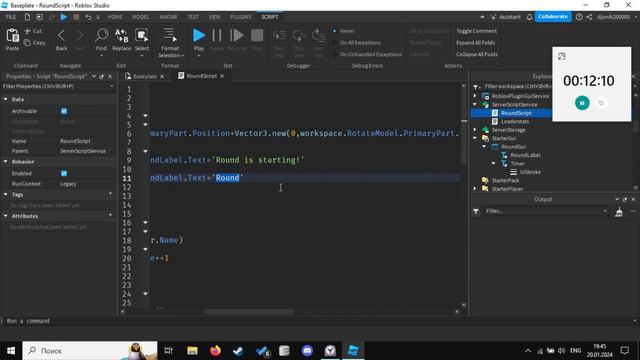The image size is (640, 360).
Task: Click the Stop test square icon
Action: click(x=257, y=36)
